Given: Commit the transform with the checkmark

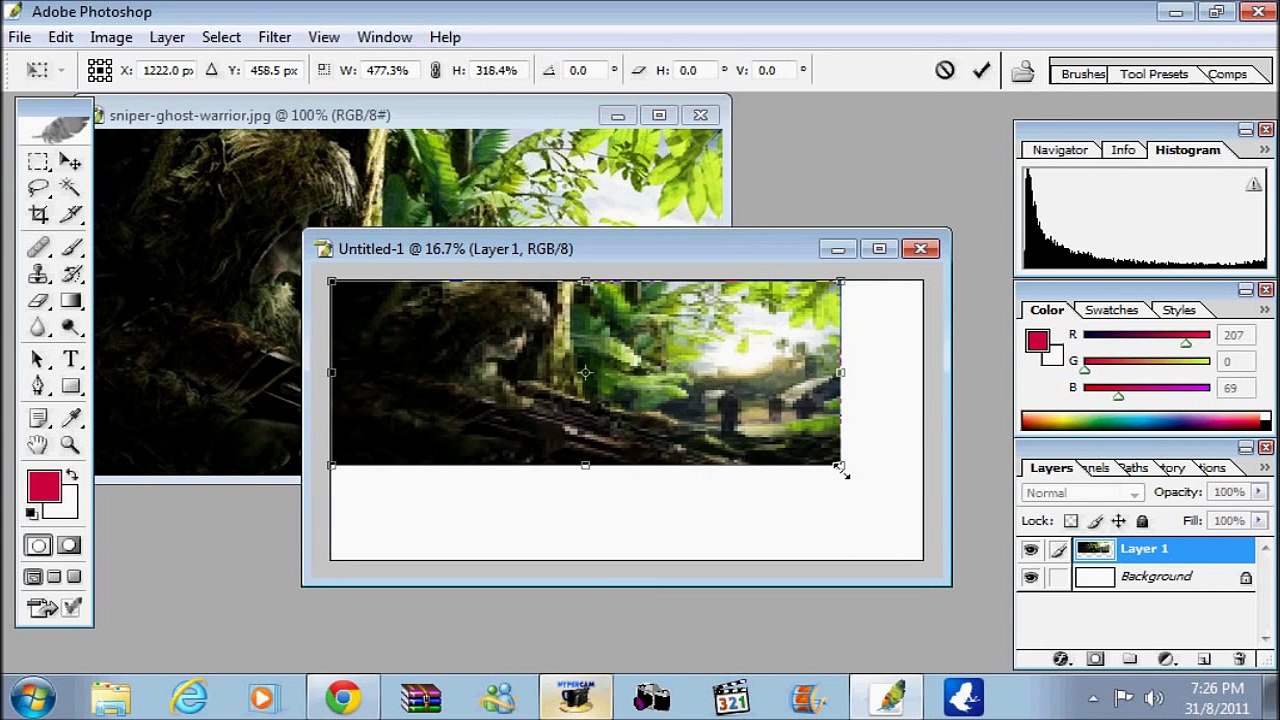Looking at the screenshot, I should pos(982,70).
